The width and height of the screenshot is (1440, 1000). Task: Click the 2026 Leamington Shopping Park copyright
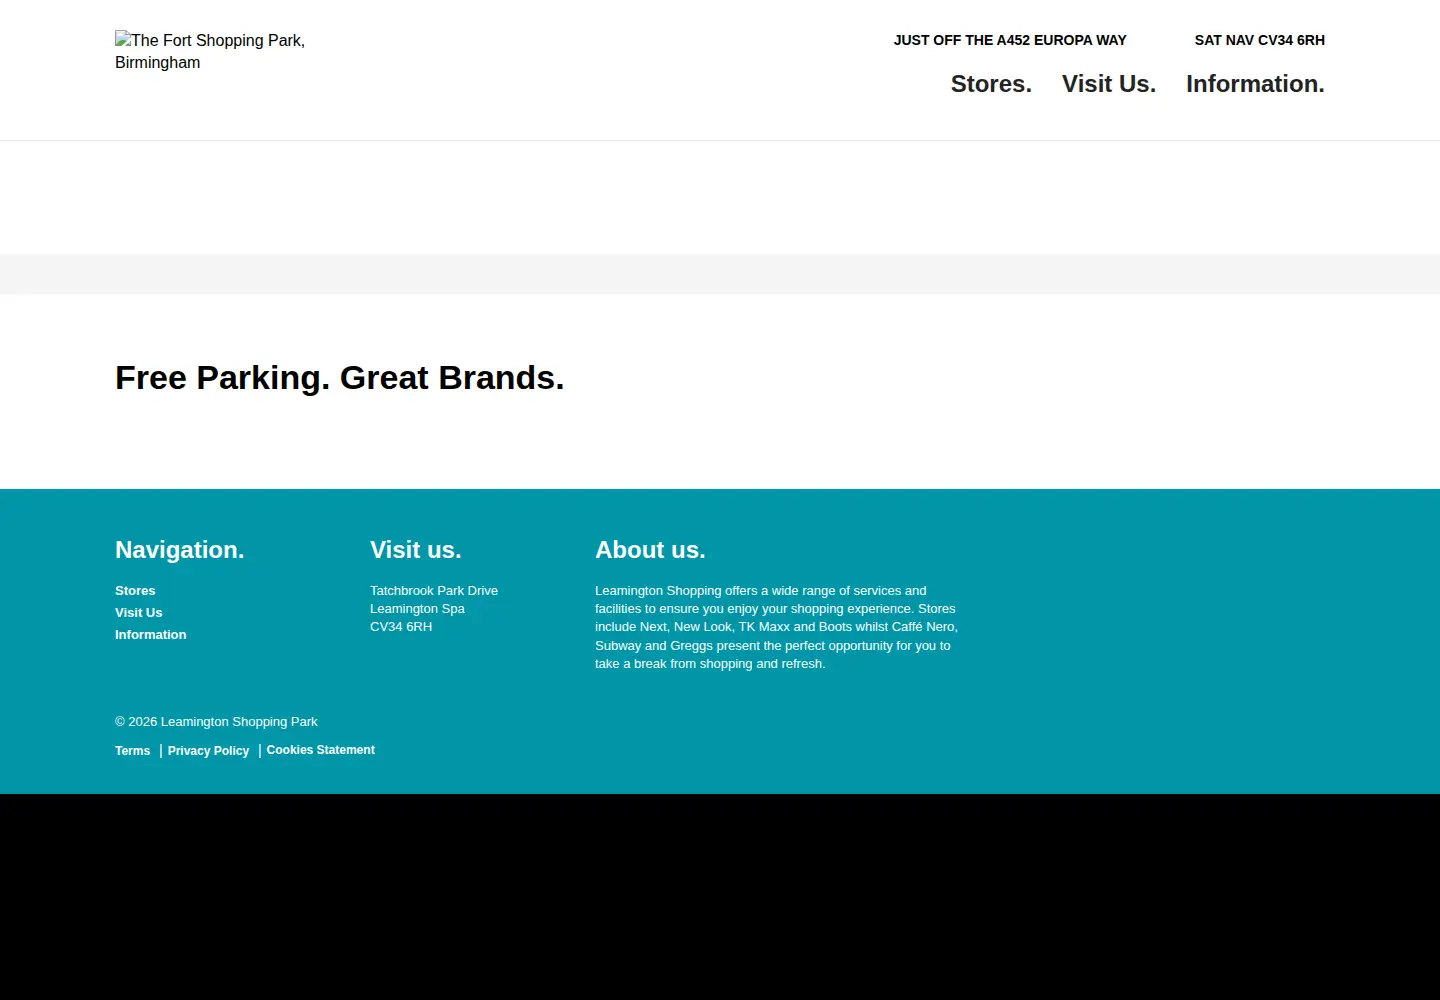[216, 722]
